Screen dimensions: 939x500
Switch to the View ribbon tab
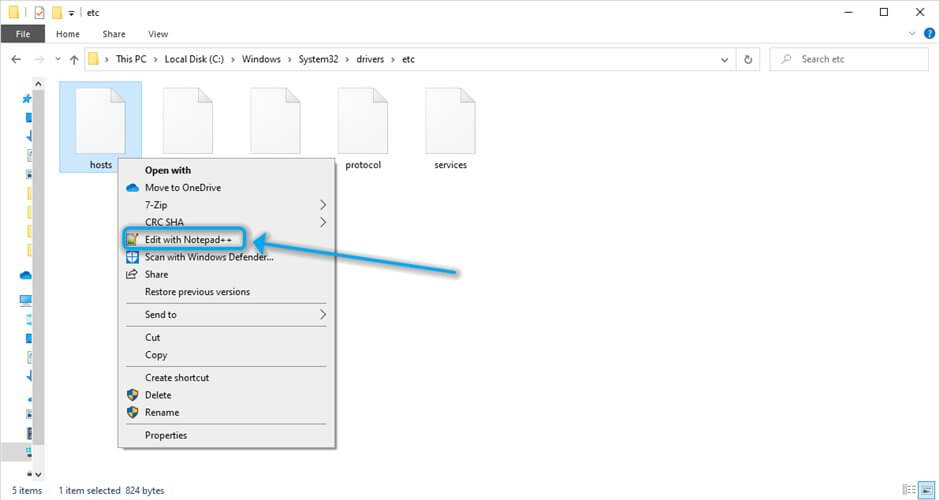158,34
